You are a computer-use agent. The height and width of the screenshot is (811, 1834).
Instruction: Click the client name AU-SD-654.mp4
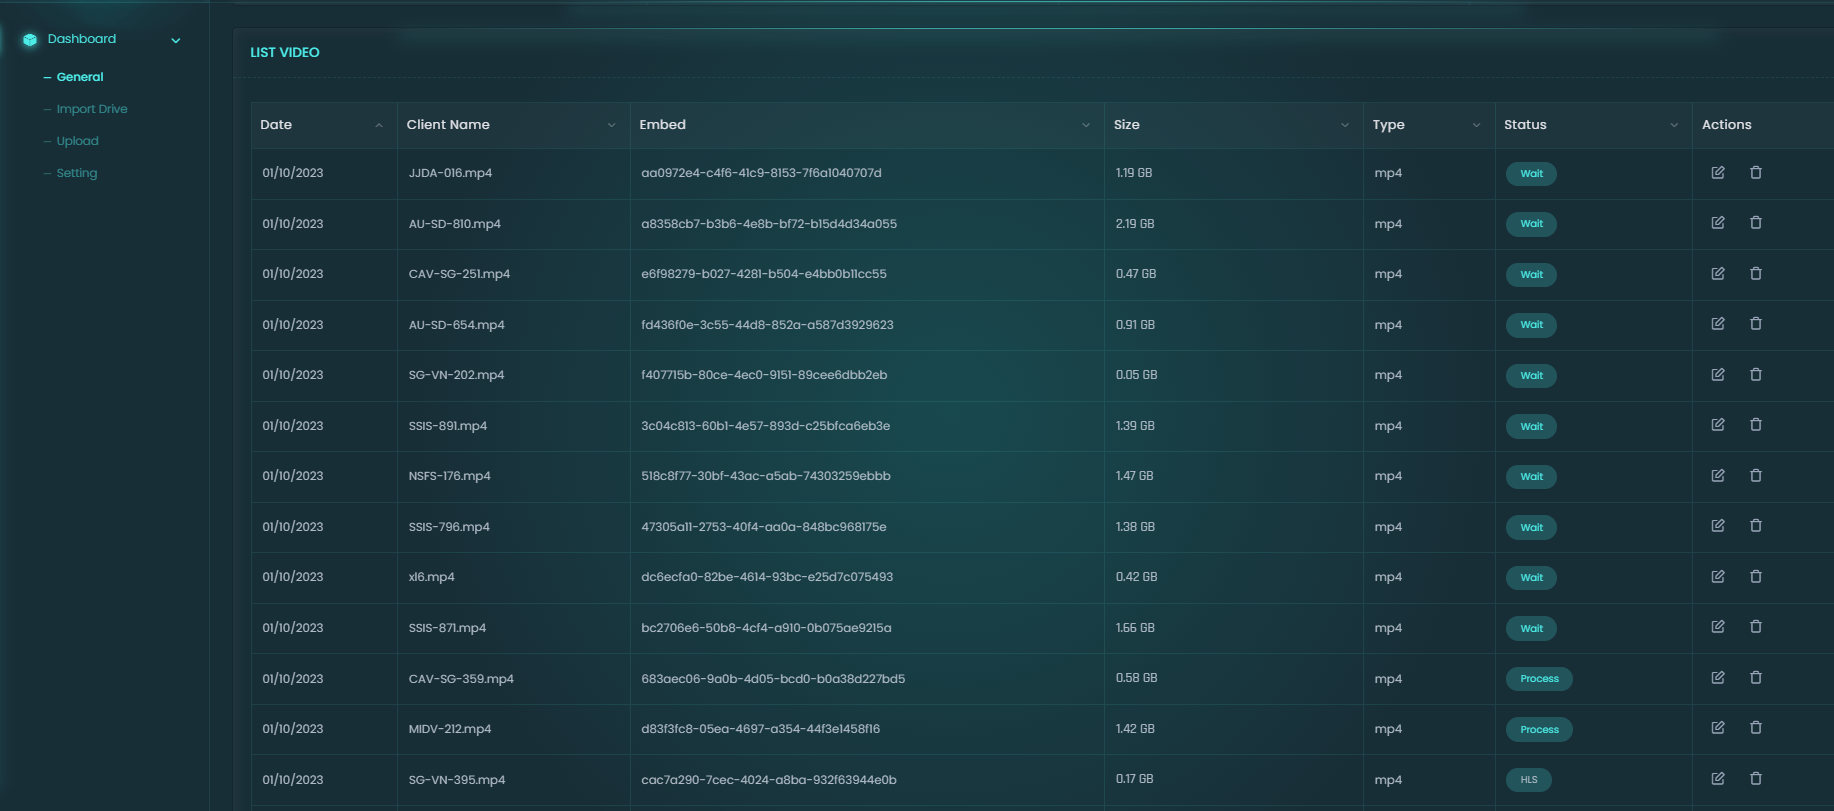(x=457, y=325)
